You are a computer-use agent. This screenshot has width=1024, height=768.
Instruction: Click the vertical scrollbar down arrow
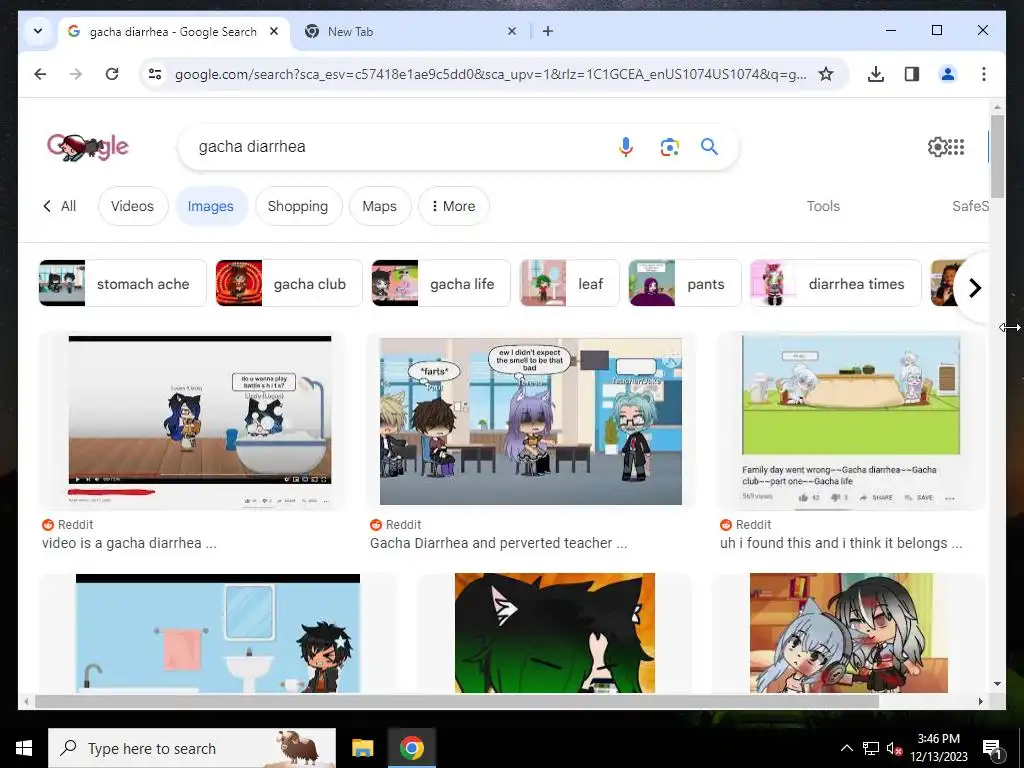point(997,684)
